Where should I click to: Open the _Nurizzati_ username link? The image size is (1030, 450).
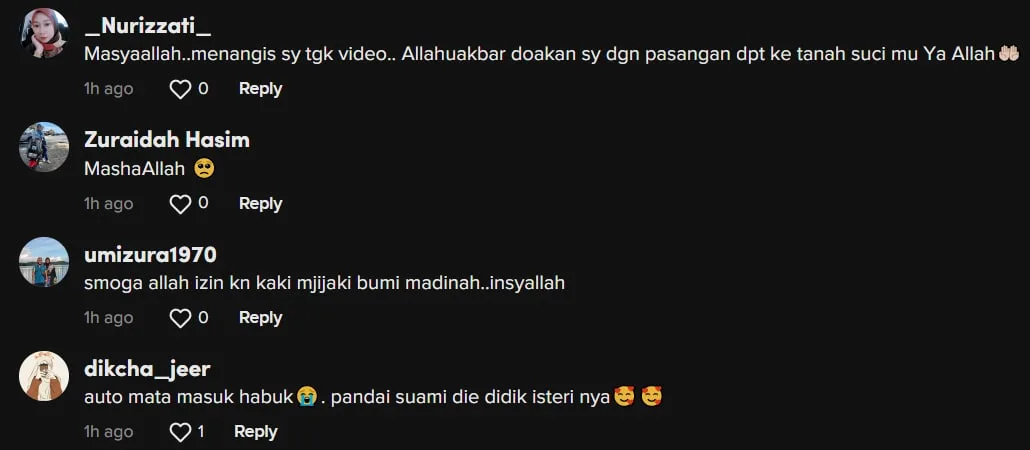coord(148,26)
